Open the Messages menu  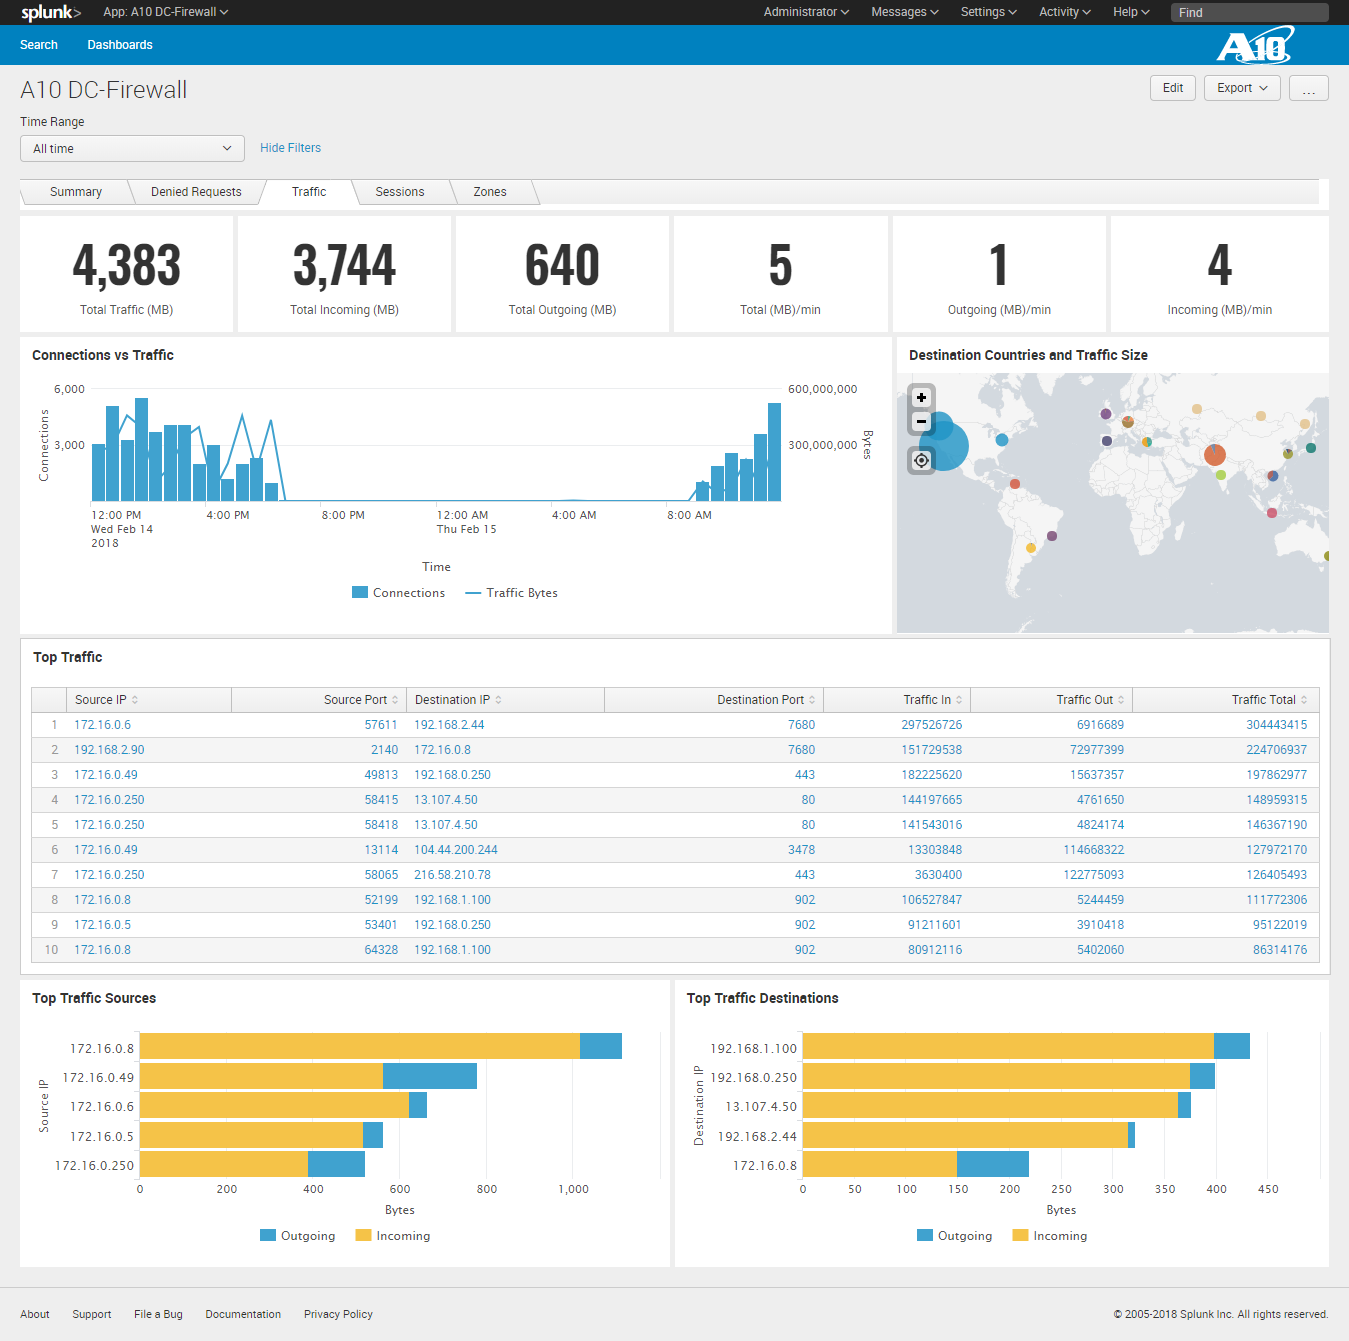(904, 12)
